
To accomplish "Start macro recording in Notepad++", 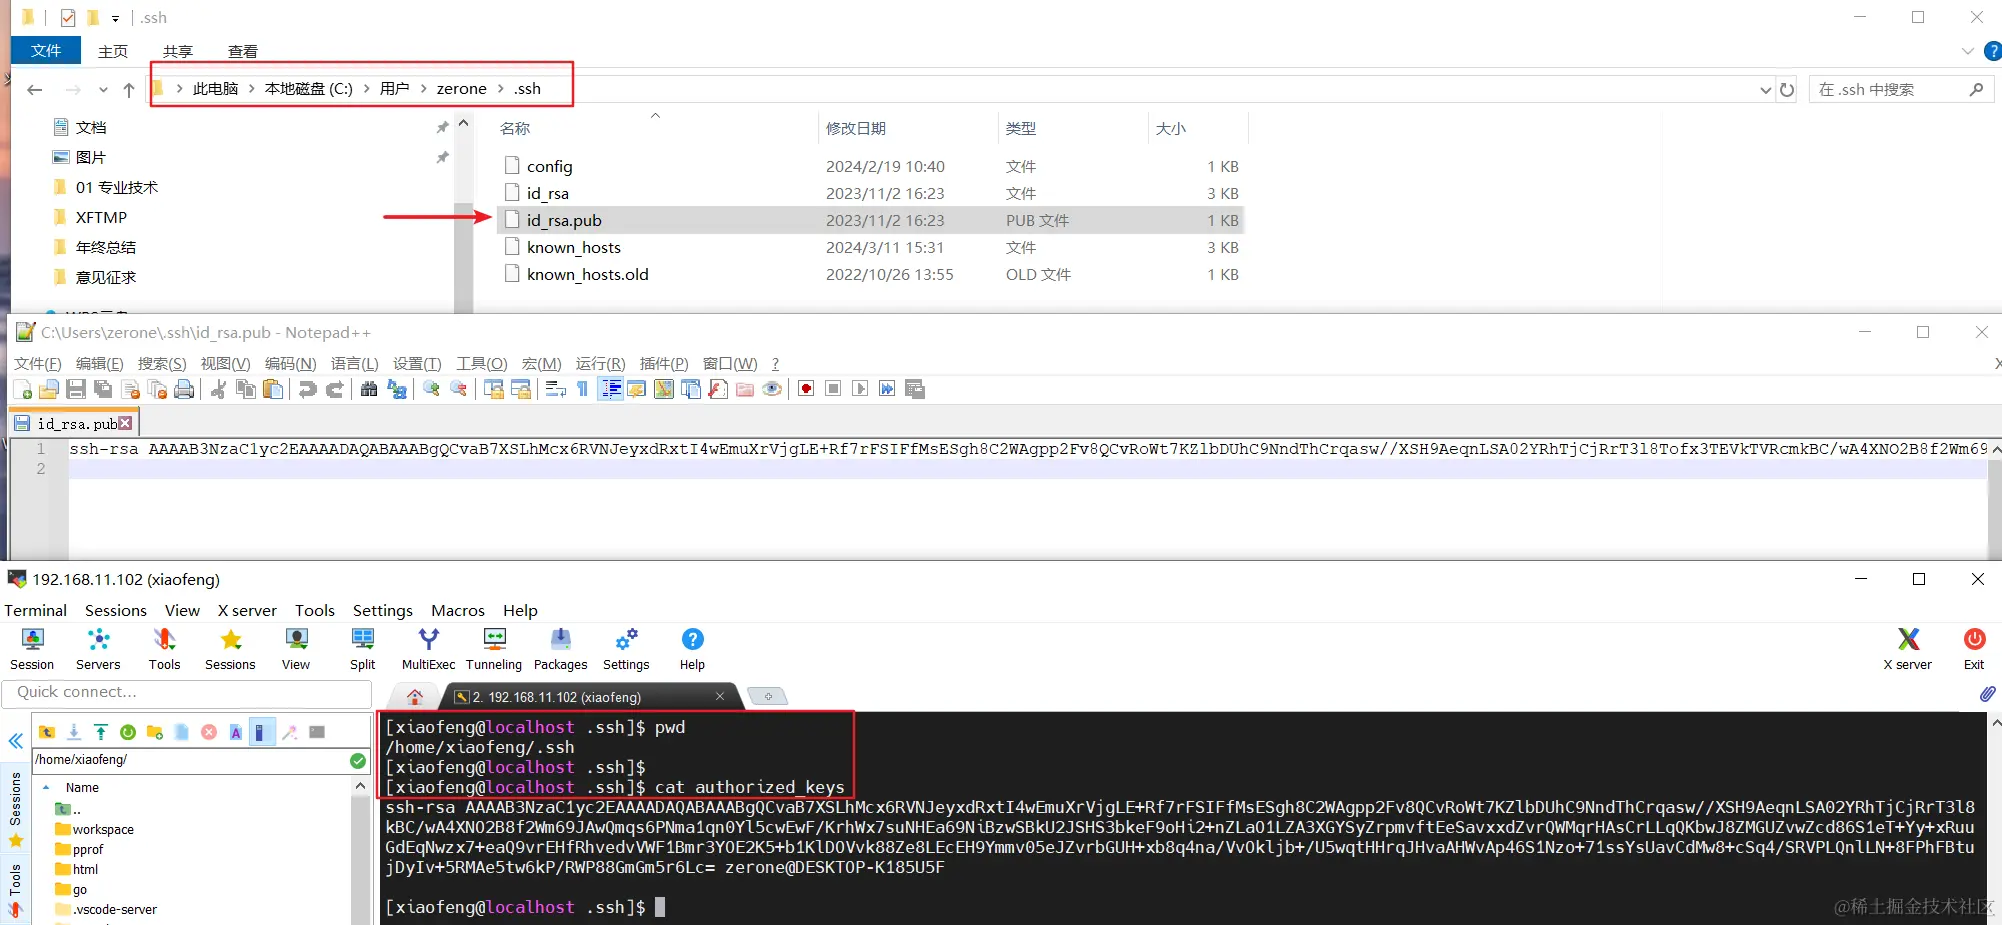I will [806, 389].
